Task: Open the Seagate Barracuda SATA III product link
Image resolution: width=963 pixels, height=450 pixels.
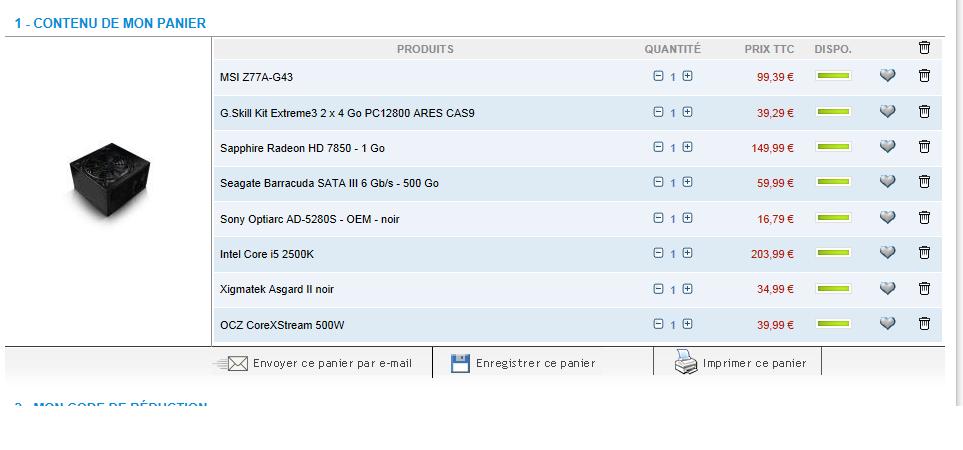Action: click(x=329, y=183)
